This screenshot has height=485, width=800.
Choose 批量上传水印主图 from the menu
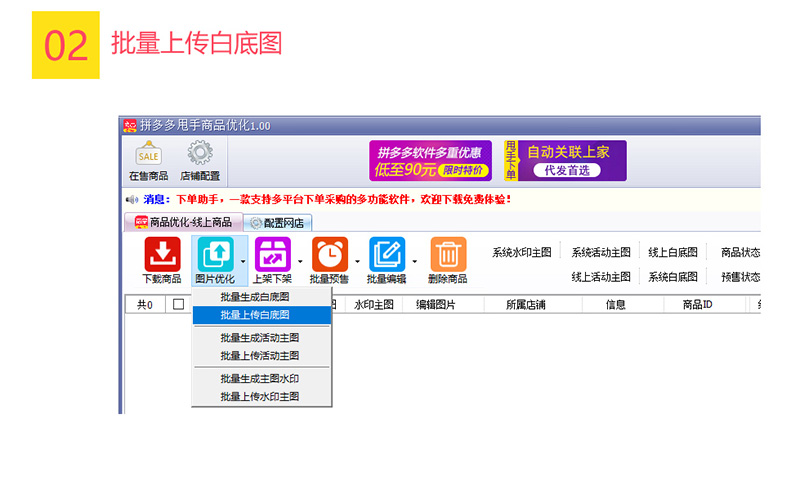(x=262, y=396)
